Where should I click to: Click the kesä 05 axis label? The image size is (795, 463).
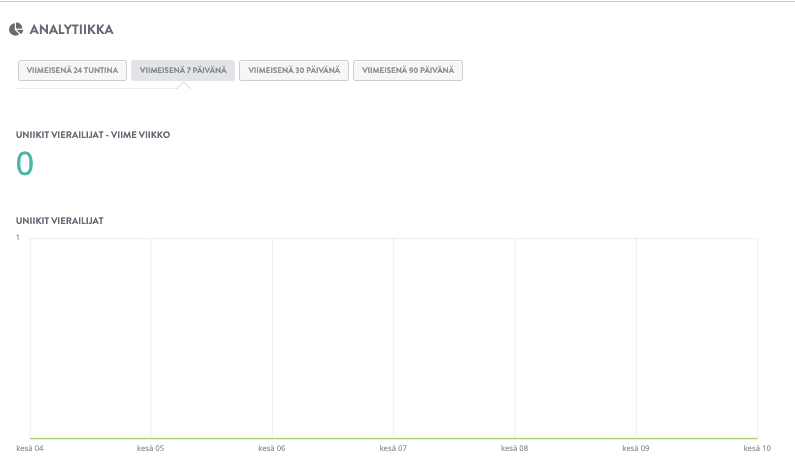(x=151, y=448)
